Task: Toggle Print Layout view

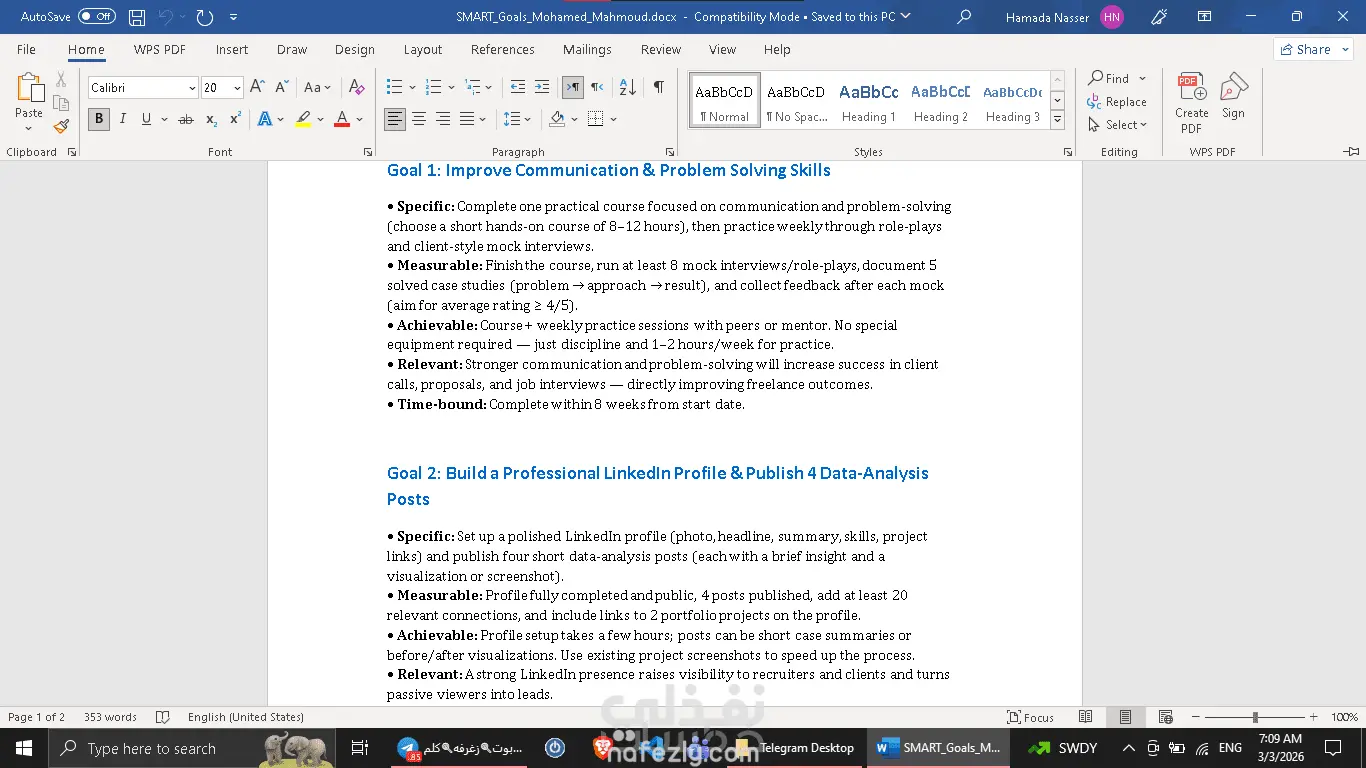Action: pyautogui.click(x=1125, y=717)
